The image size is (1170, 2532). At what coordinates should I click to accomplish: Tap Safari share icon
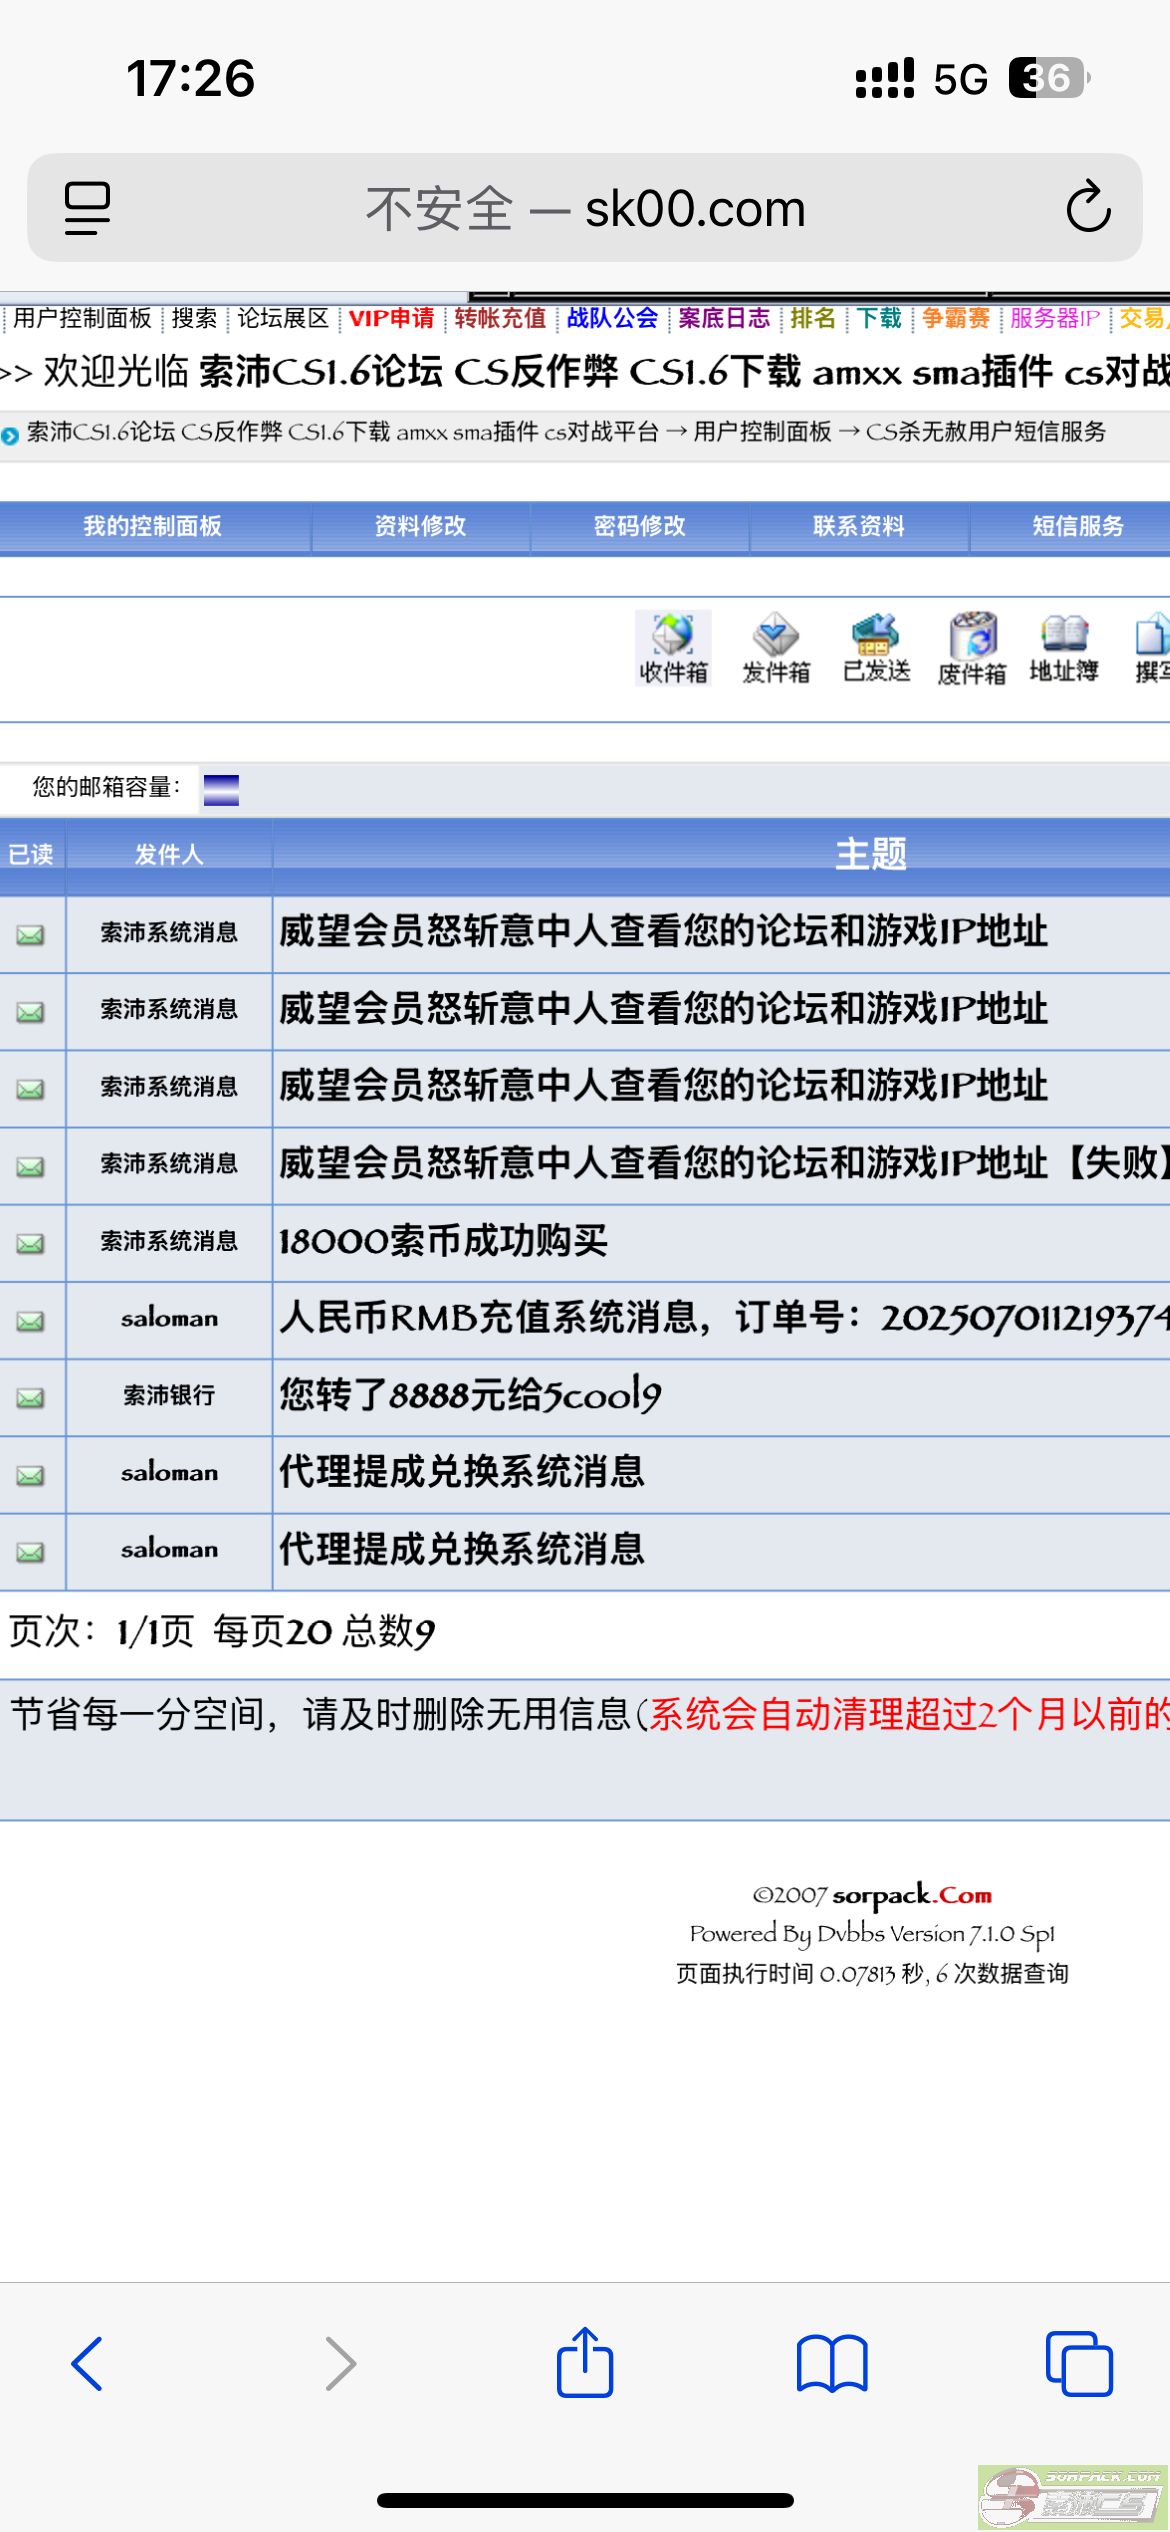pyautogui.click(x=585, y=2364)
